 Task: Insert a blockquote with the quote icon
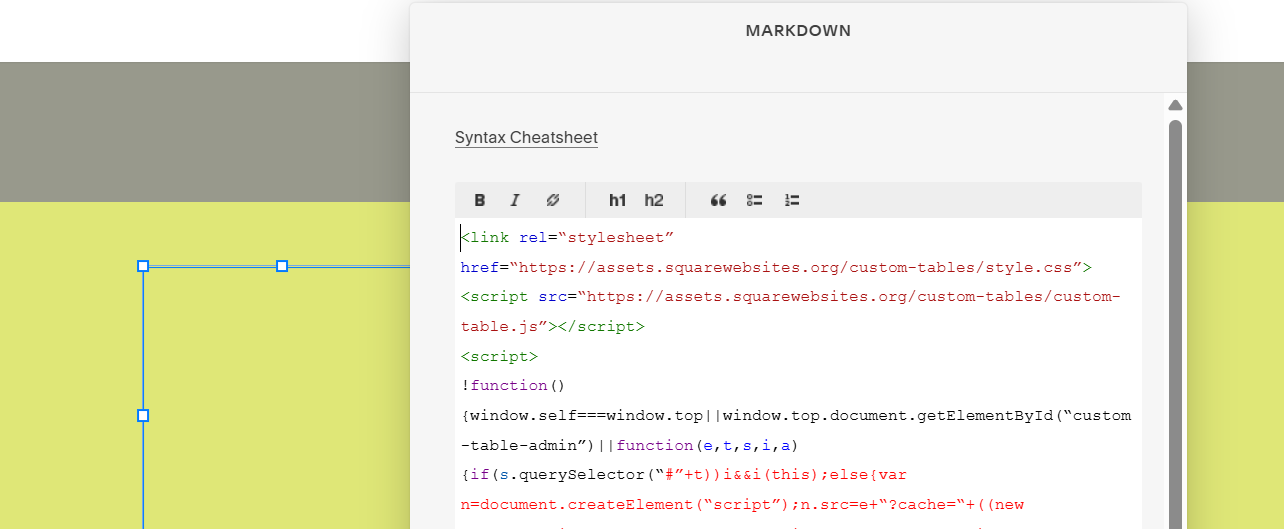[x=718, y=200]
